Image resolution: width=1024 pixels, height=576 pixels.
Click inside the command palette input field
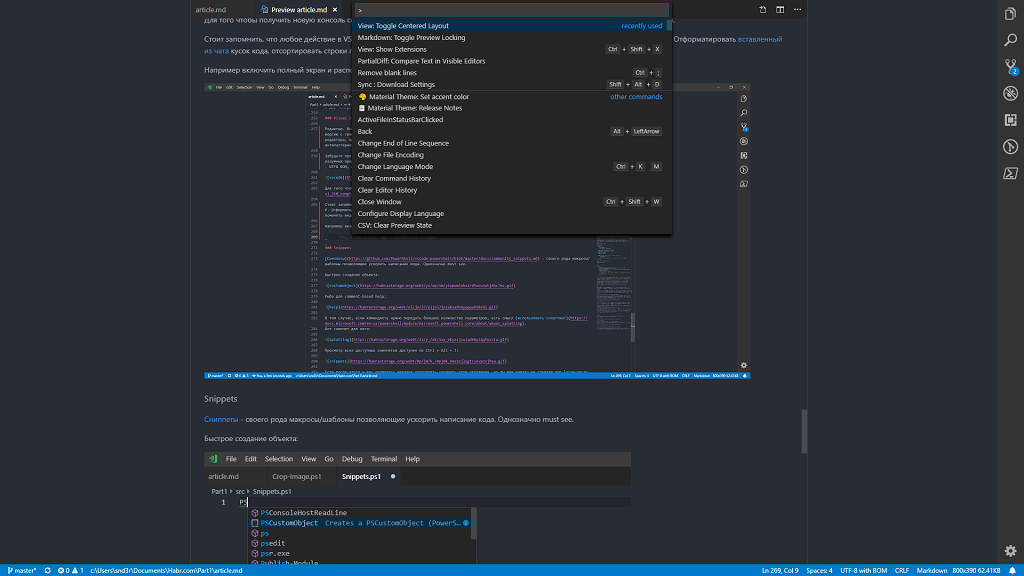510,10
